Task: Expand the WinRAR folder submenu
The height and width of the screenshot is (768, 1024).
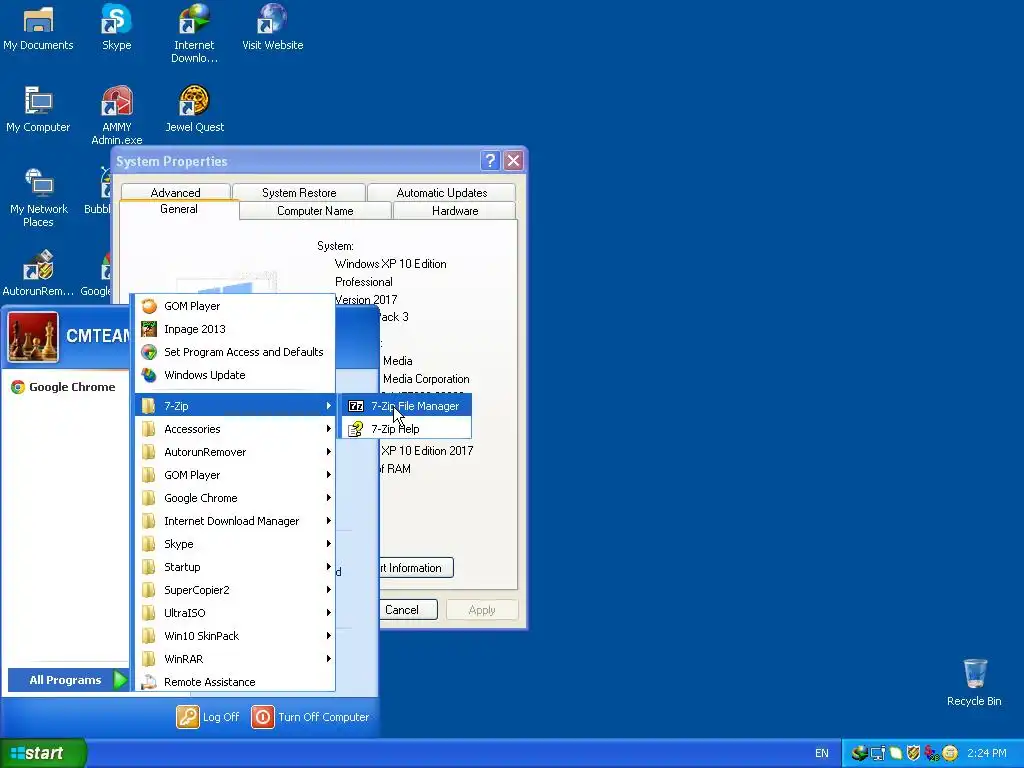Action: 235,658
